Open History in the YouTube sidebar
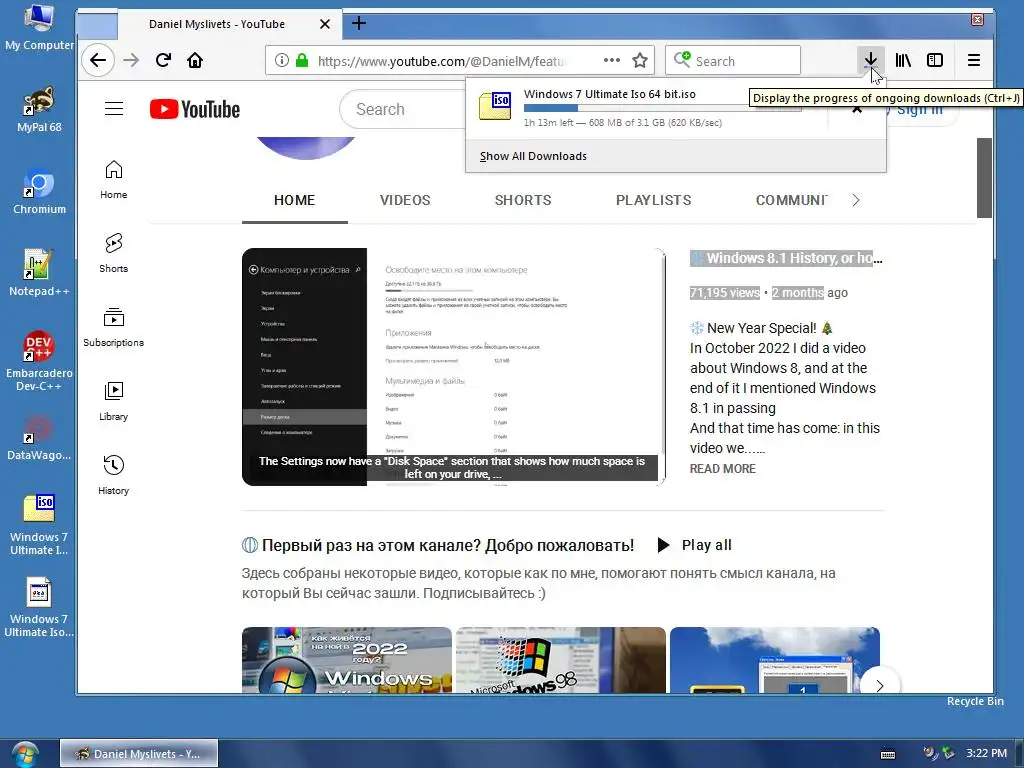 point(114,475)
